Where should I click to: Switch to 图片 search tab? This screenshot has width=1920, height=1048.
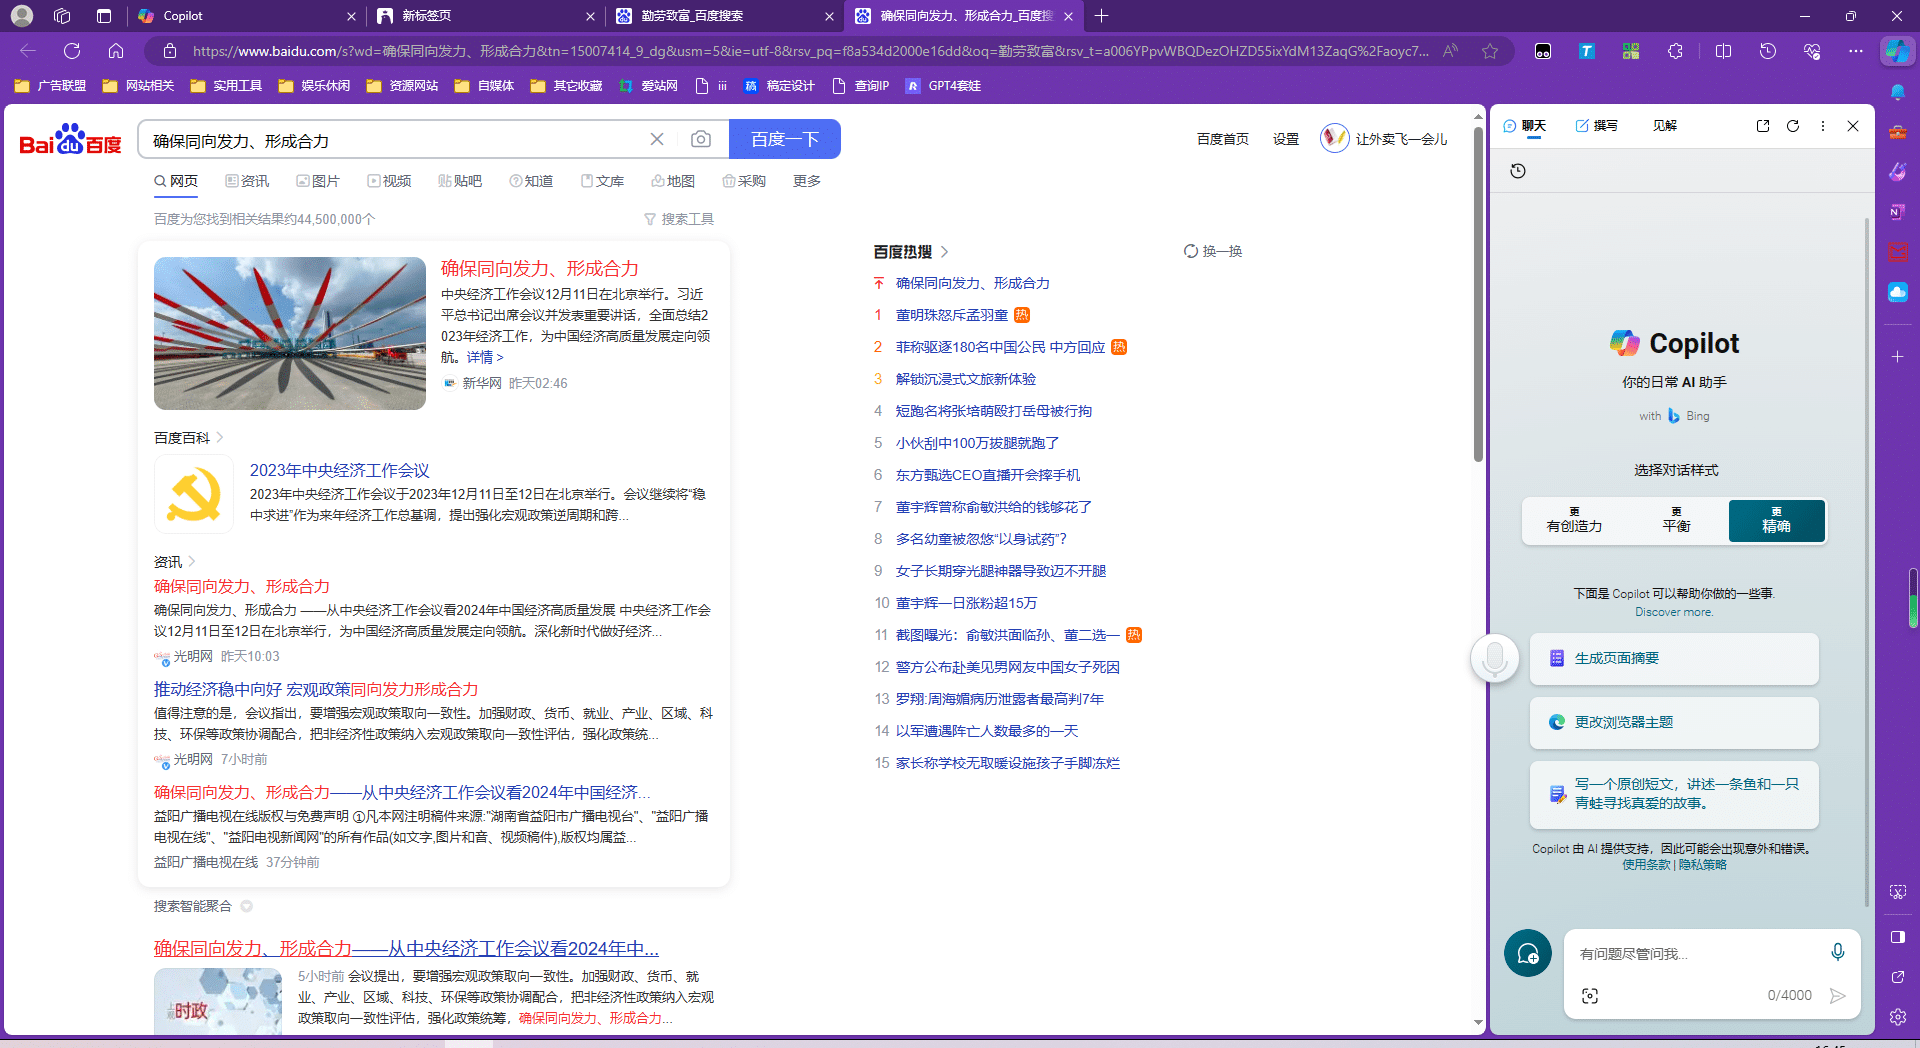[318, 181]
